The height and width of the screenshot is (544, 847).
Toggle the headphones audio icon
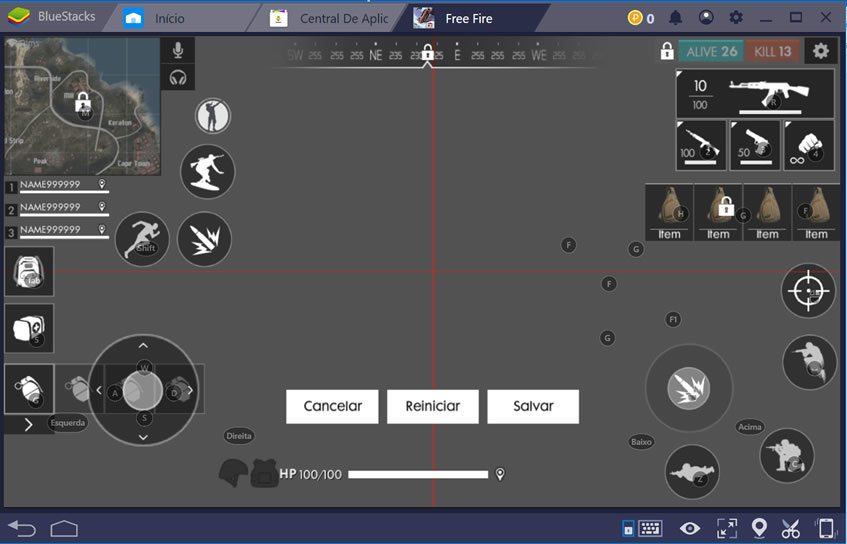click(178, 77)
